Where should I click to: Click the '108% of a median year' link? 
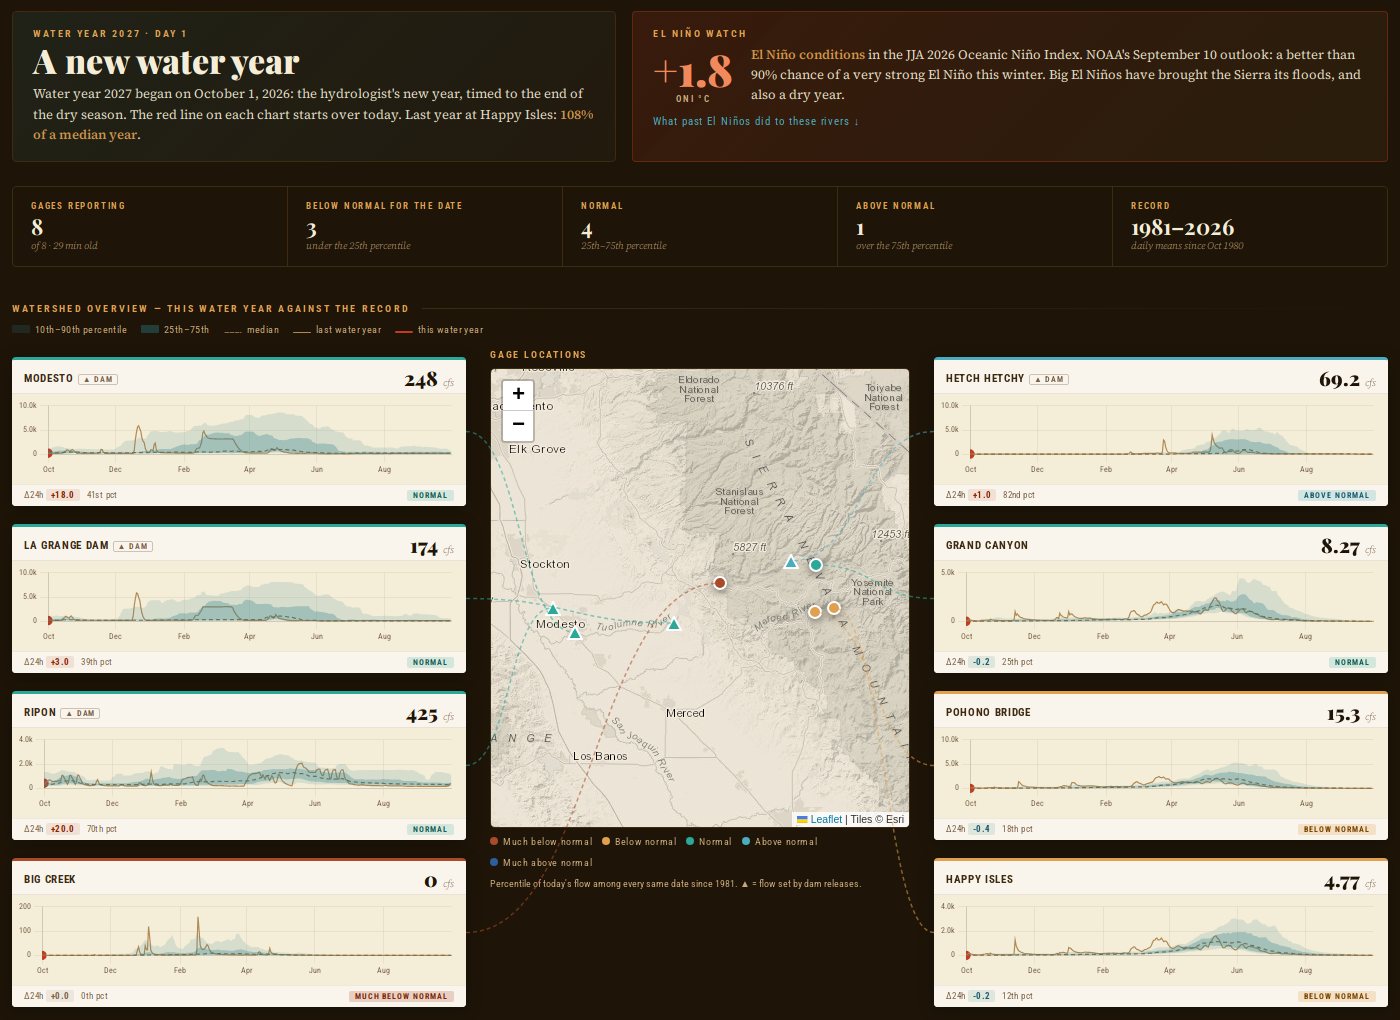pyautogui.click(x=313, y=124)
